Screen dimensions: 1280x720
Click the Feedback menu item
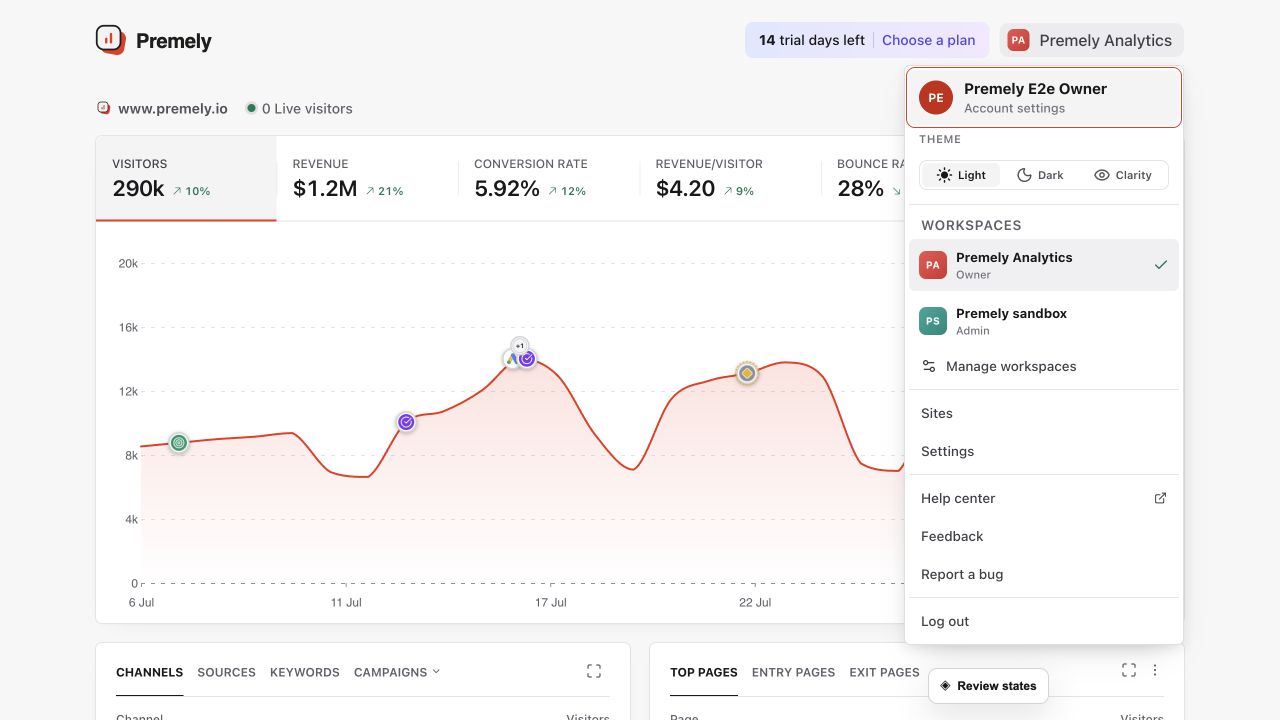[x=1044, y=536]
